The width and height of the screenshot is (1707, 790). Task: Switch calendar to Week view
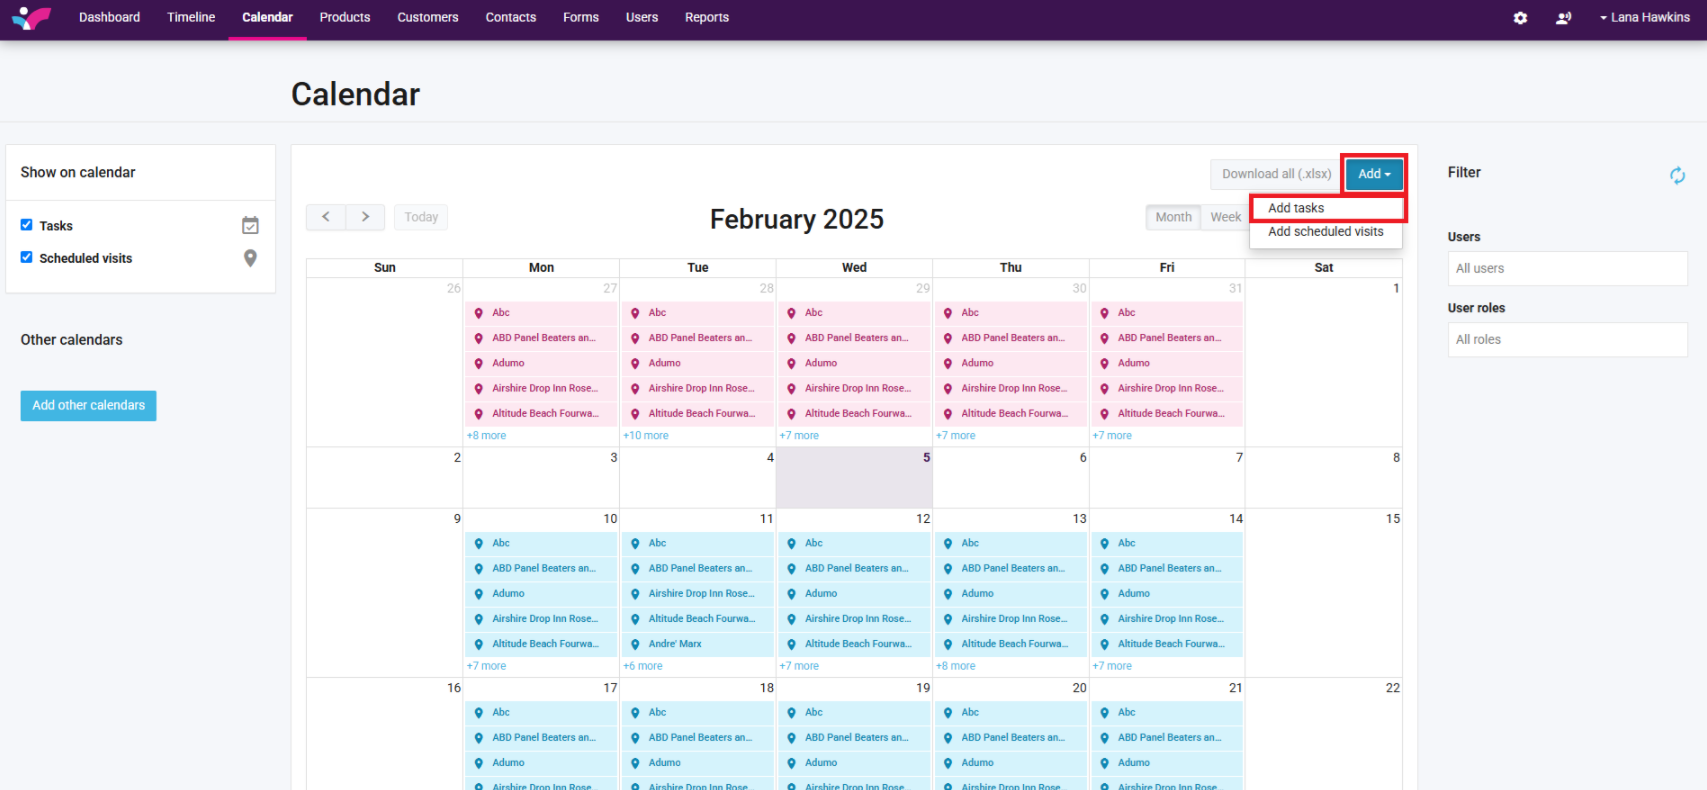[1225, 217]
